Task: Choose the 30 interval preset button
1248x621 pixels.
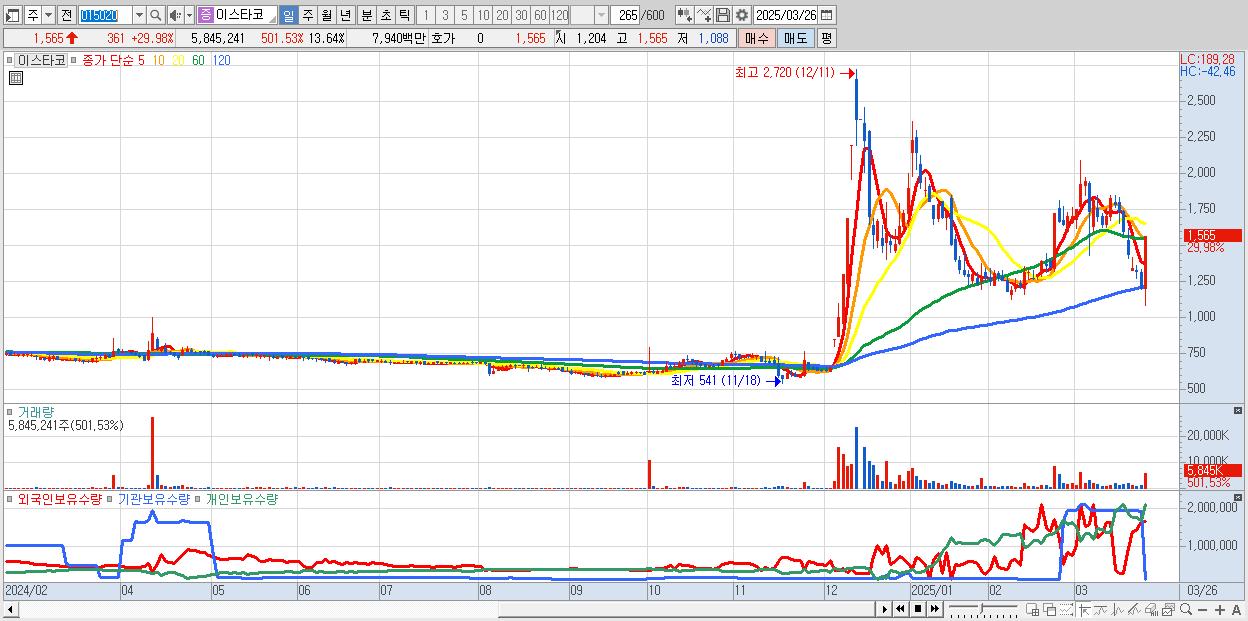Action: point(521,15)
